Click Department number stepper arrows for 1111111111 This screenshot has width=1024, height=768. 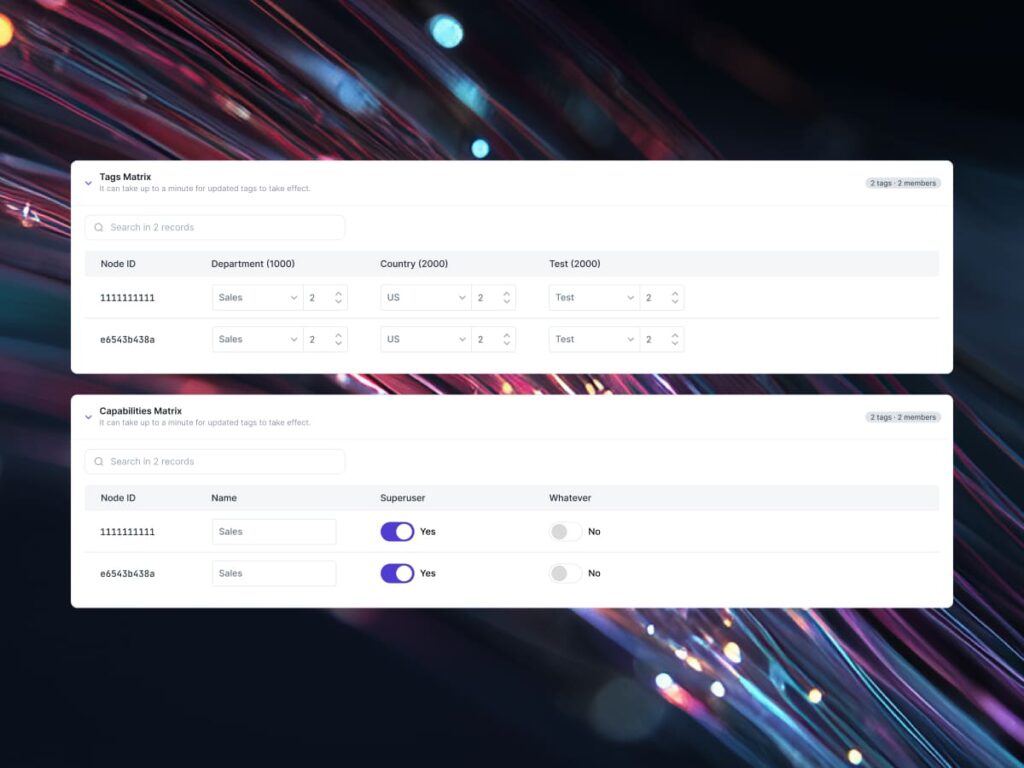click(338, 298)
